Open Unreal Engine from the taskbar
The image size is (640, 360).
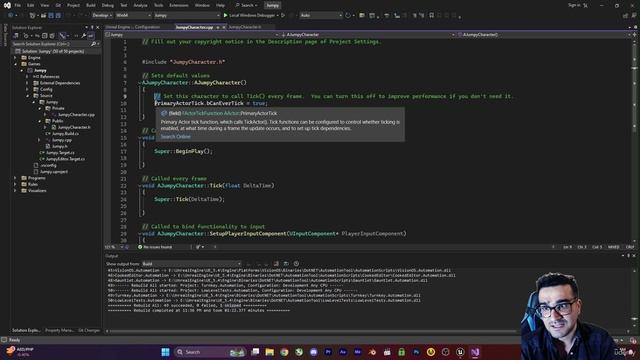(460, 352)
